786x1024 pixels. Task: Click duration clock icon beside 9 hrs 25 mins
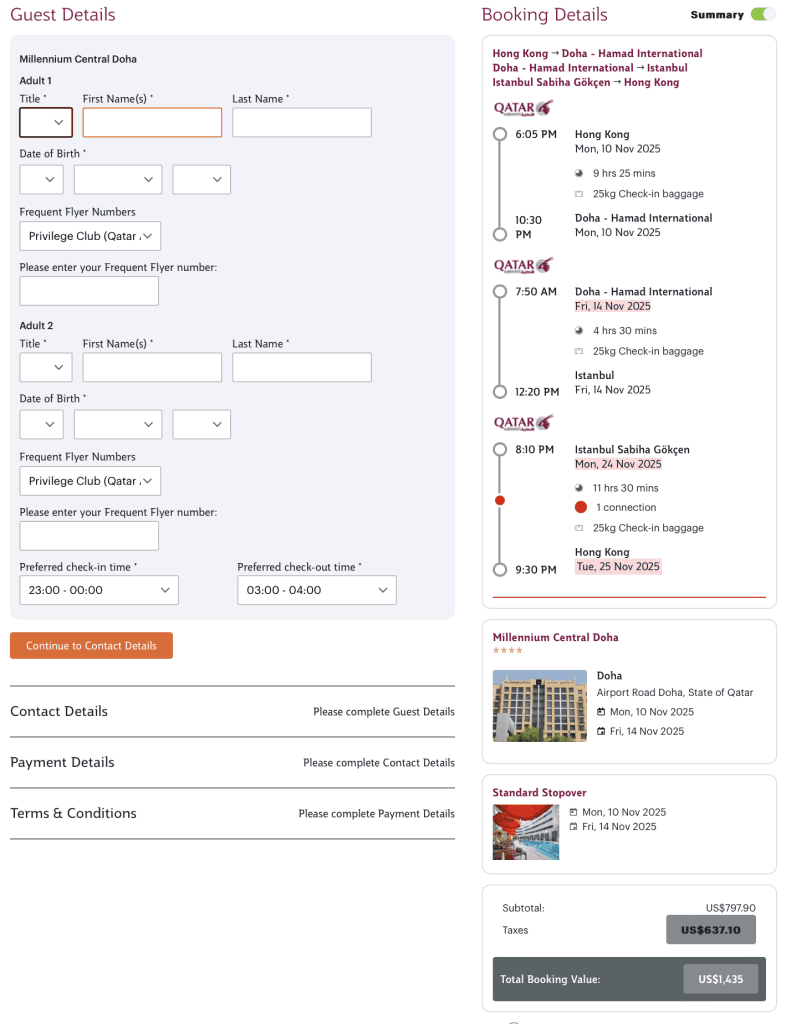[579, 173]
